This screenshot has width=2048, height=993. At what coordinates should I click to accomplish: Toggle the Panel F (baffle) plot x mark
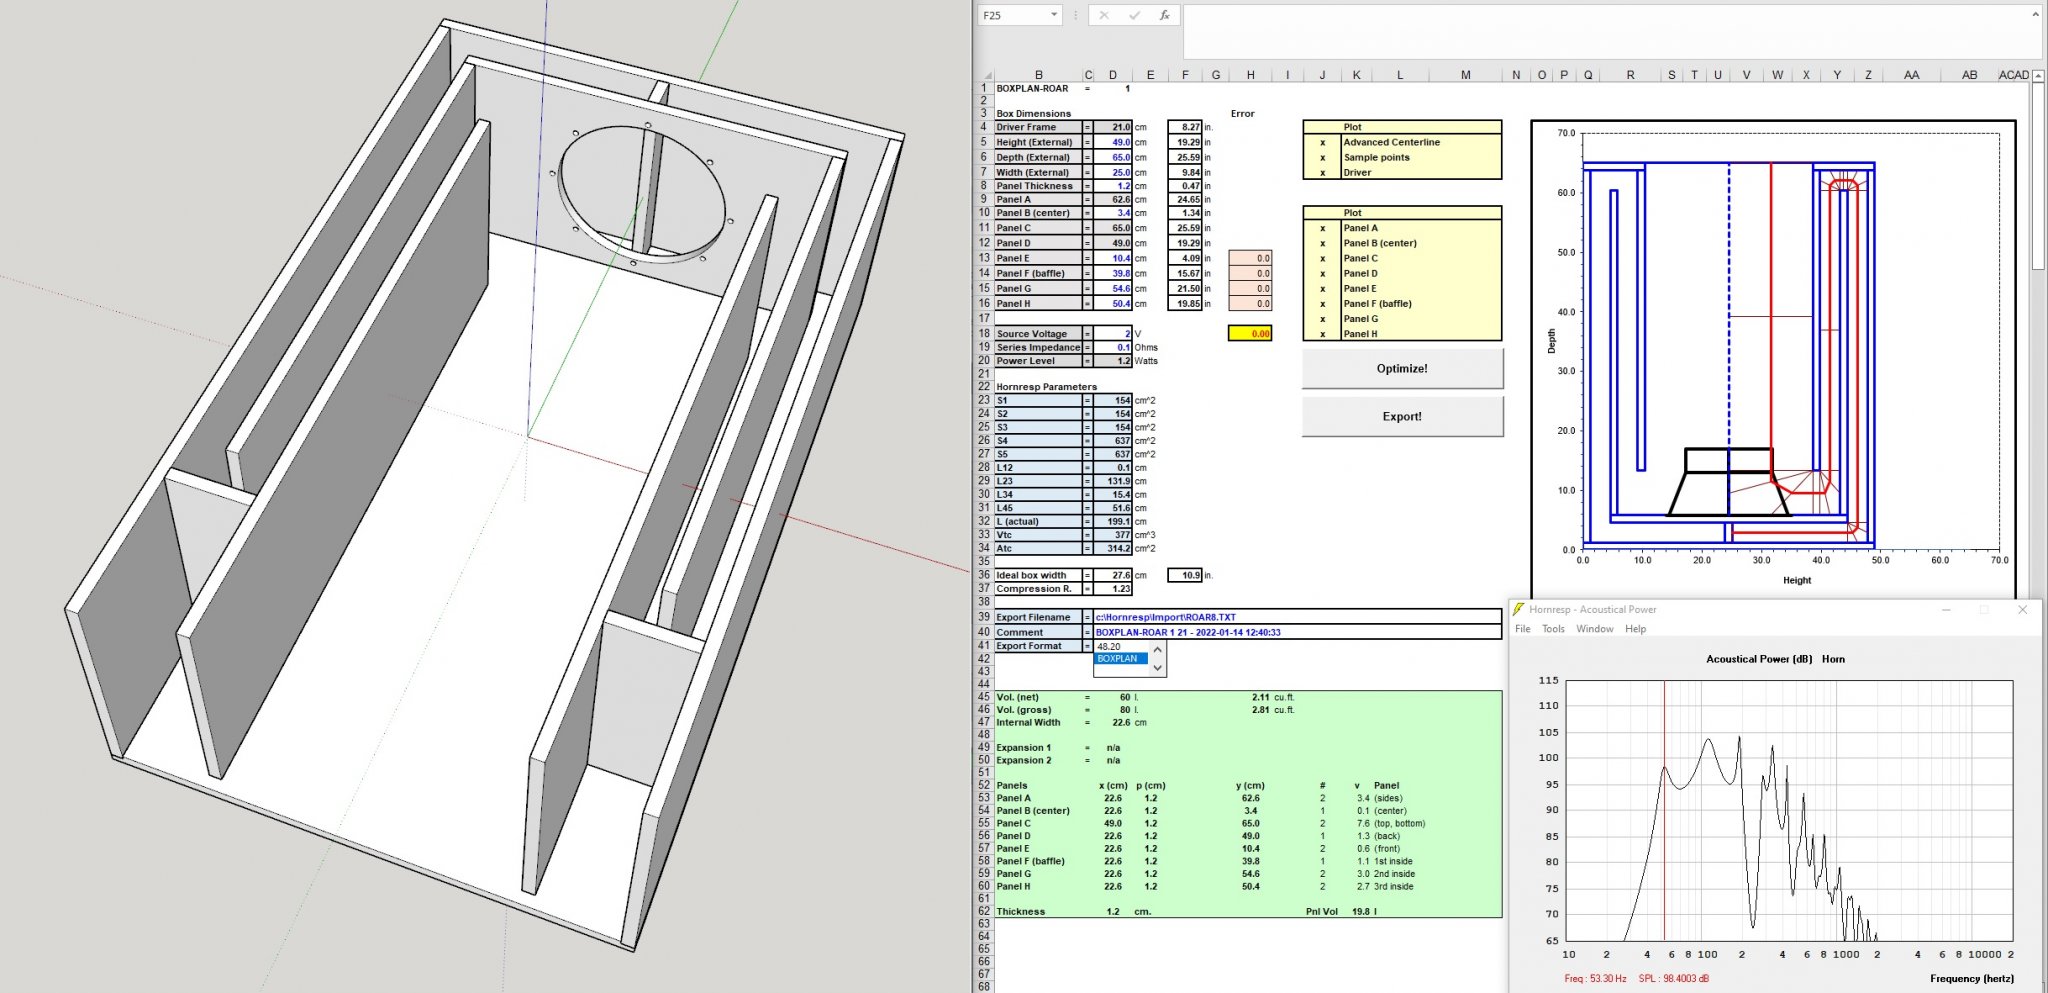(x=1322, y=303)
